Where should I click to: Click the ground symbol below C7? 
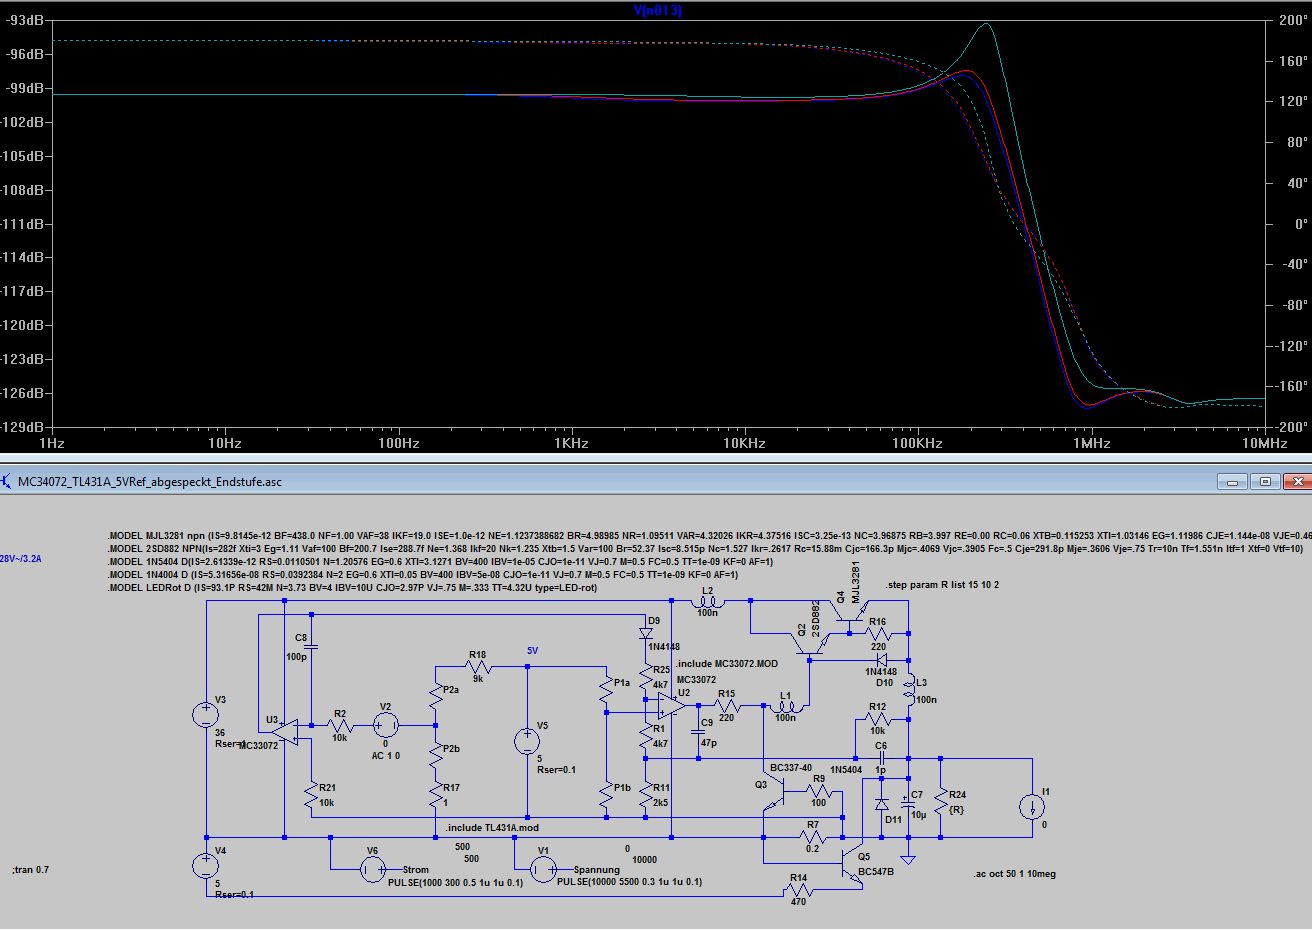coord(907,859)
